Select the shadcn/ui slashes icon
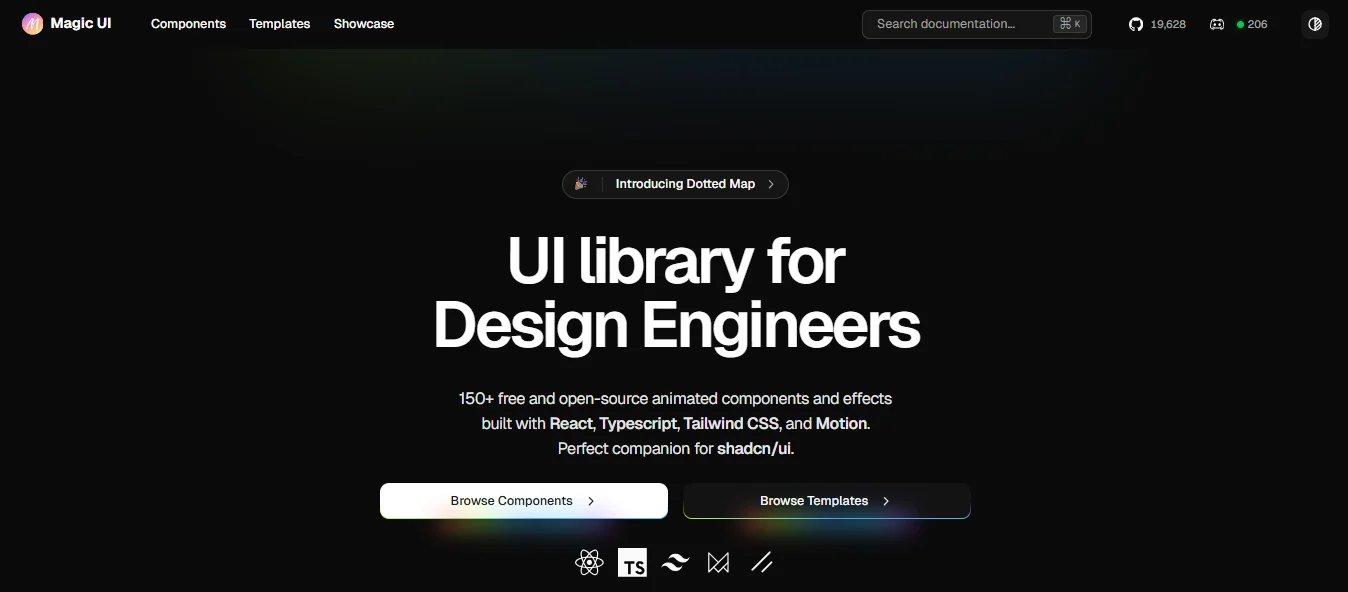1348x592 pixels. click(762, 562)
